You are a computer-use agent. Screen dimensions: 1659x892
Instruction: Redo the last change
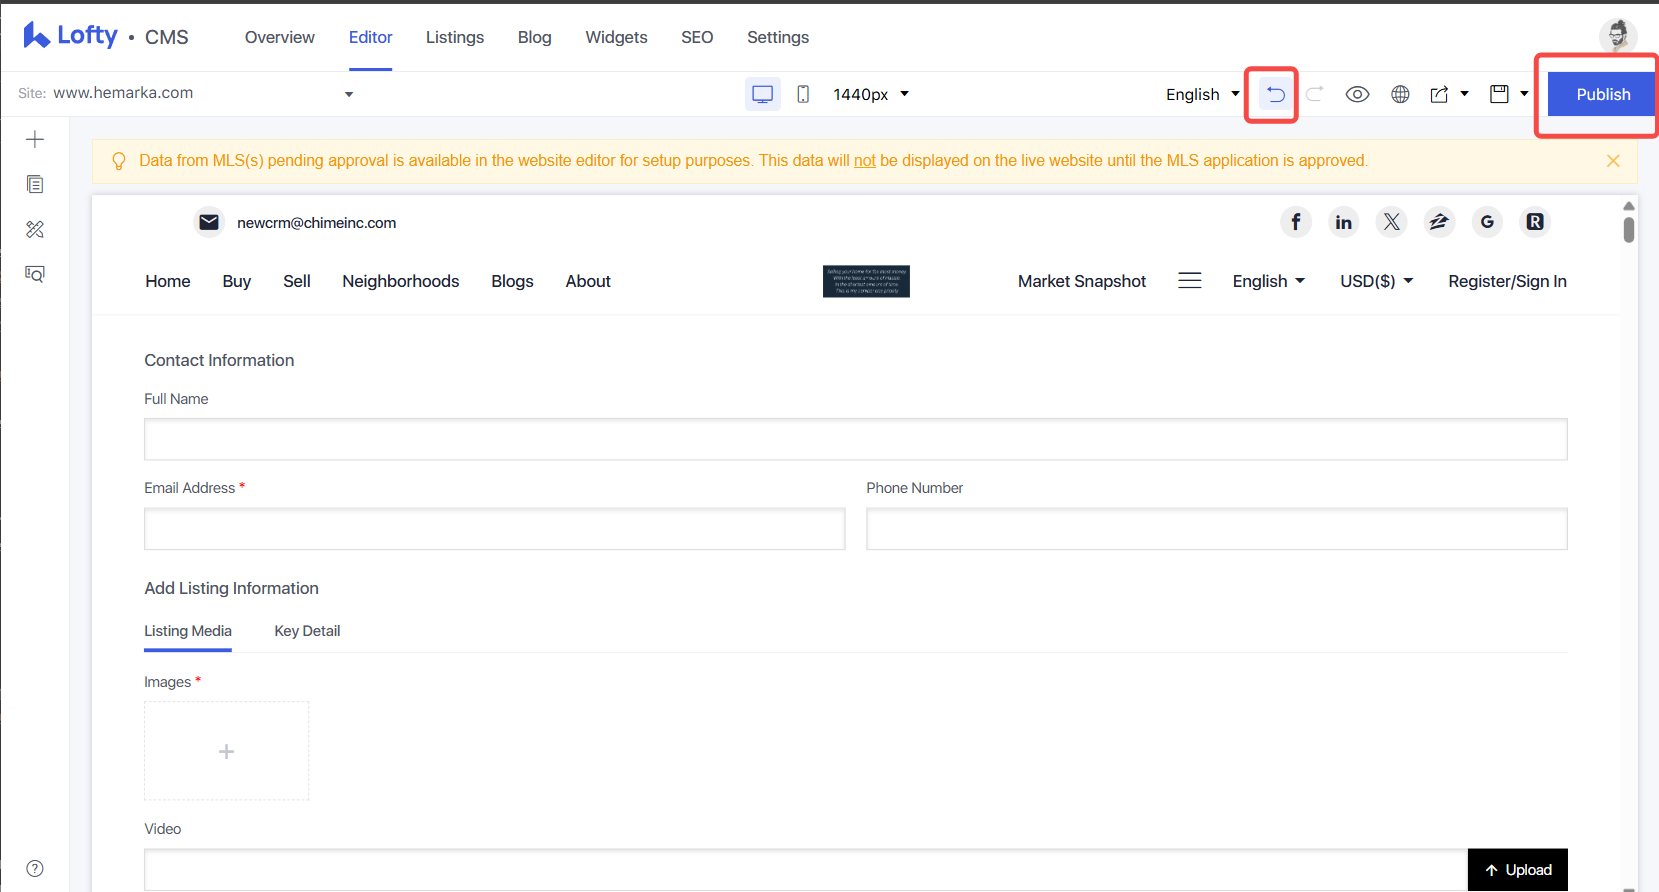point(1315,94)
